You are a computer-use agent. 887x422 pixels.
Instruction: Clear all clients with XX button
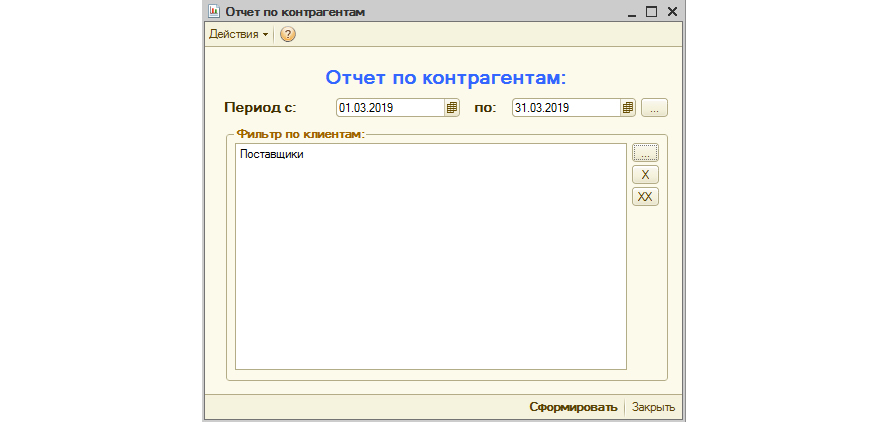tap(645, 197)
